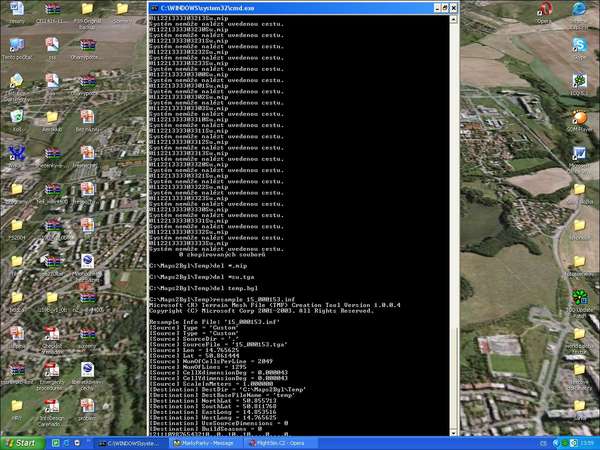Click the second quick launch icon
This screenshot has height=450, width=600.
pyautogui.click(x=66, y=443)
